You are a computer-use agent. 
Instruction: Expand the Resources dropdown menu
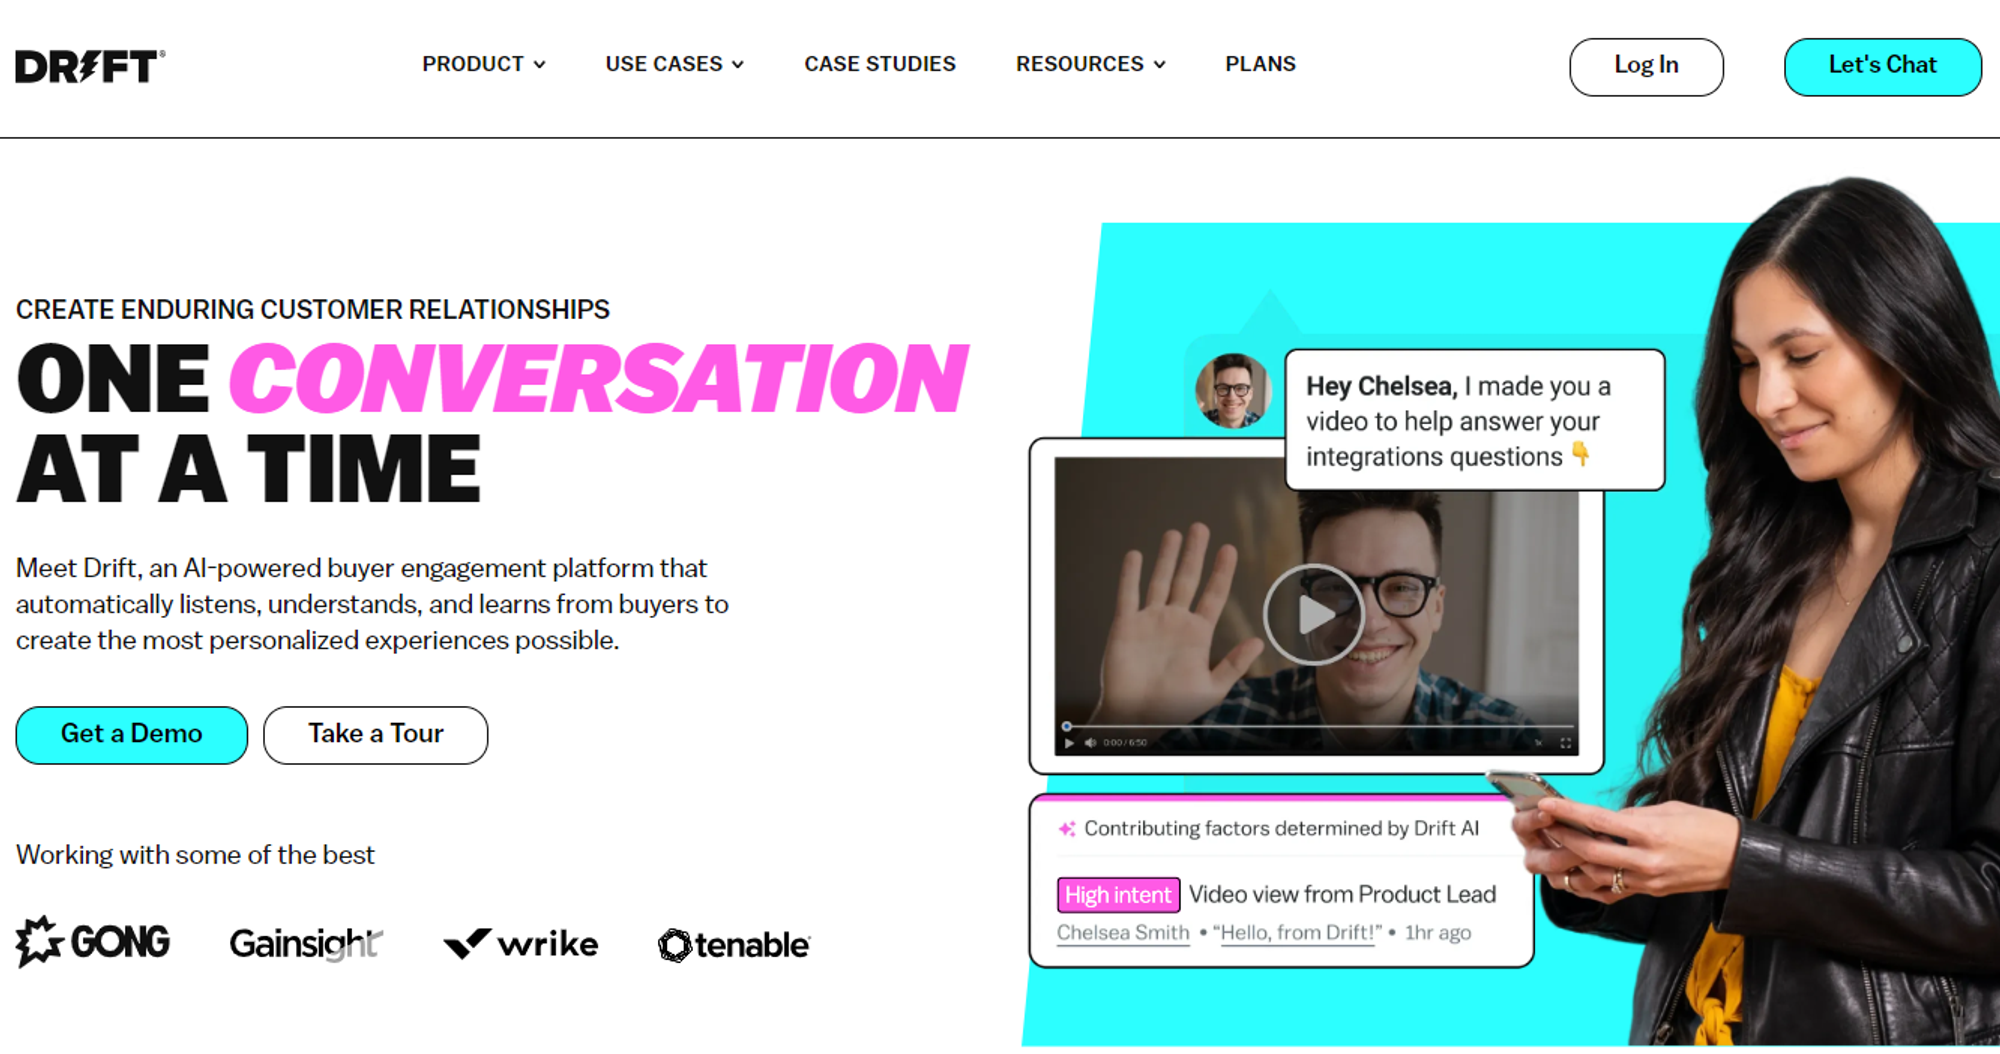point(1091,64)
